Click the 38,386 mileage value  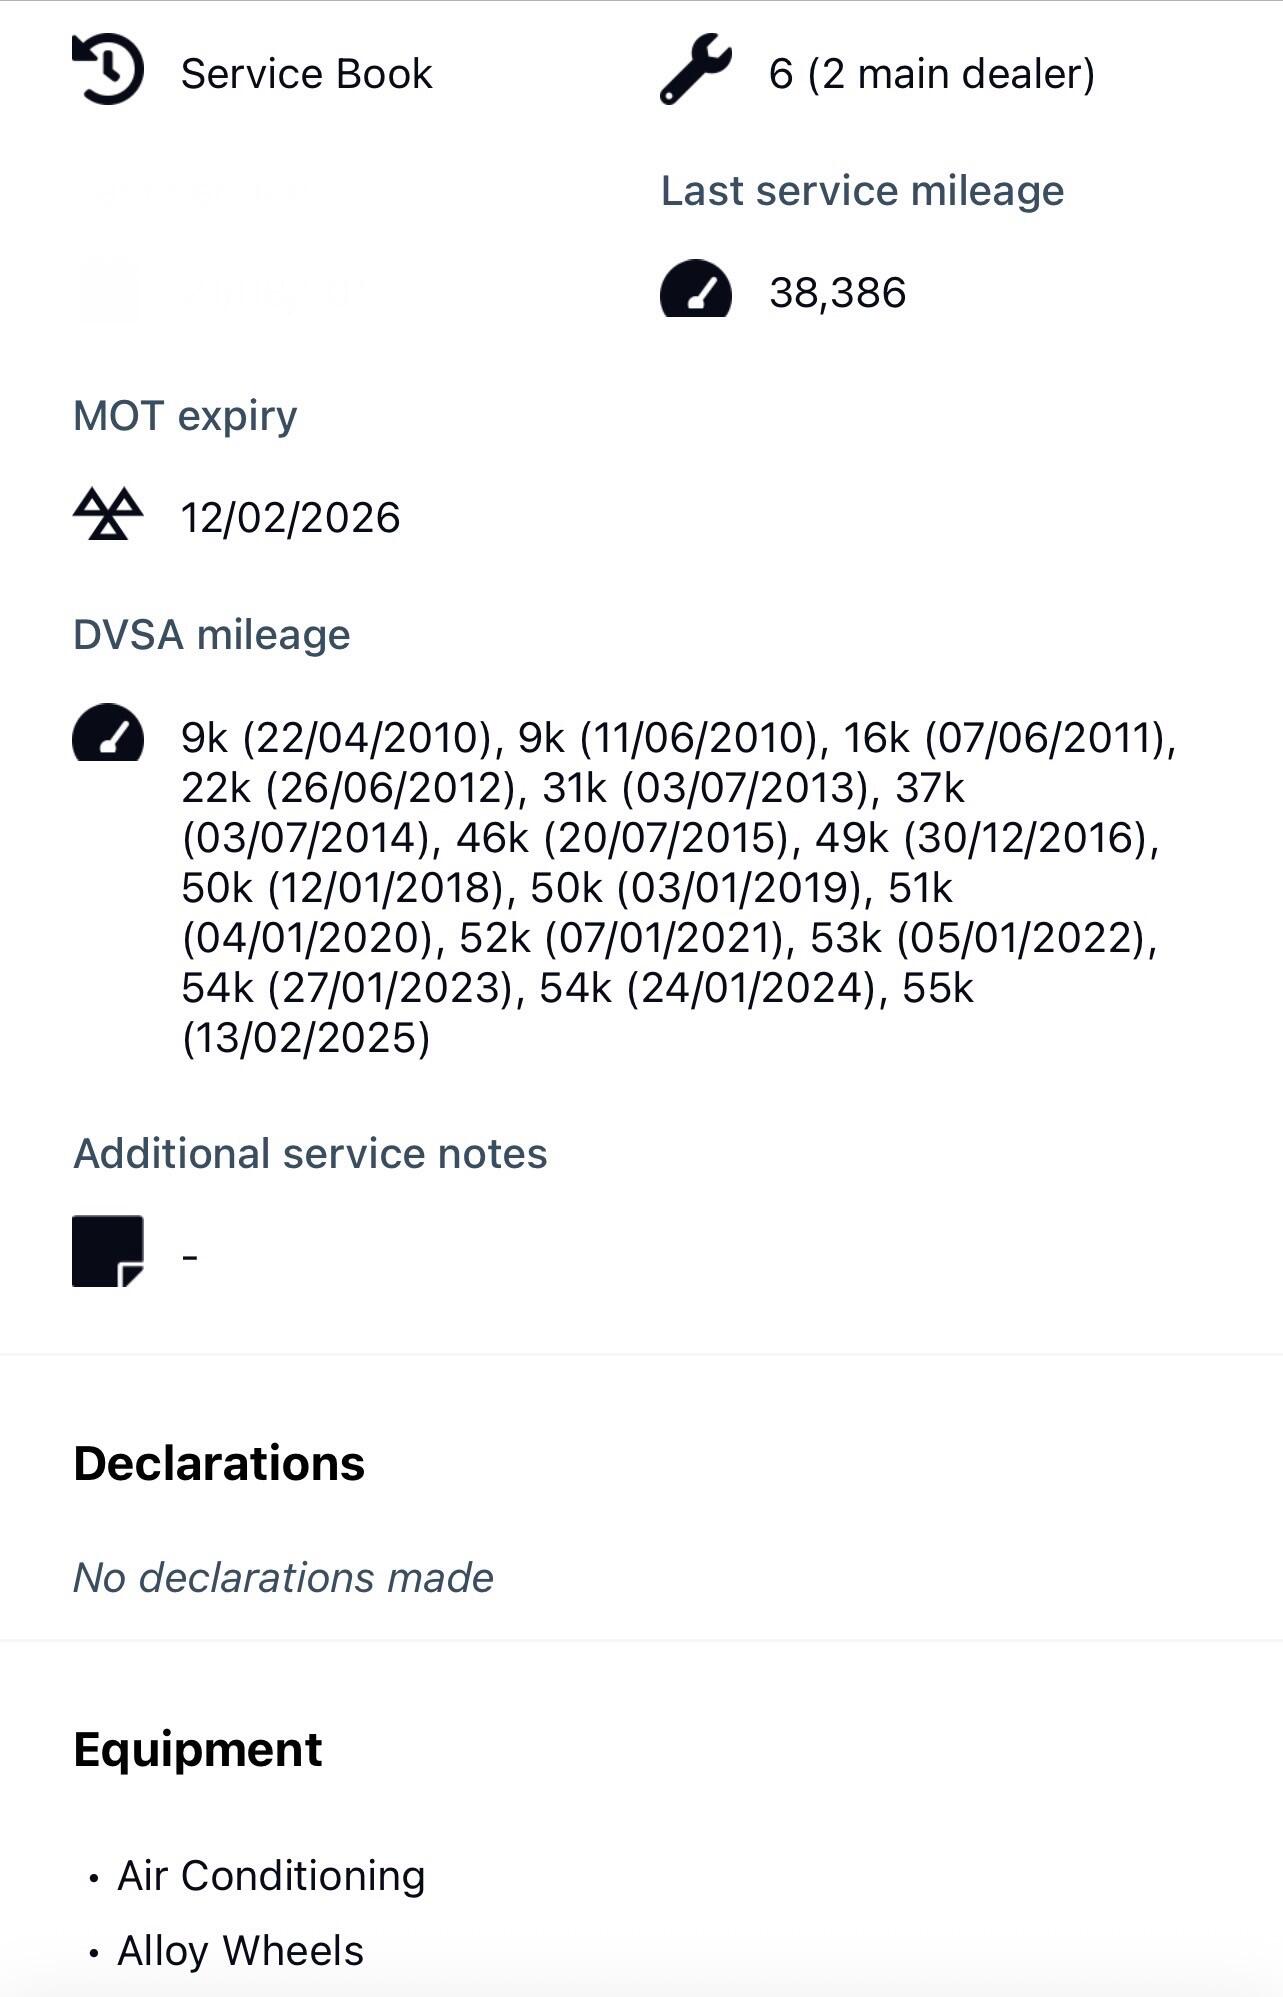(837, 293)
